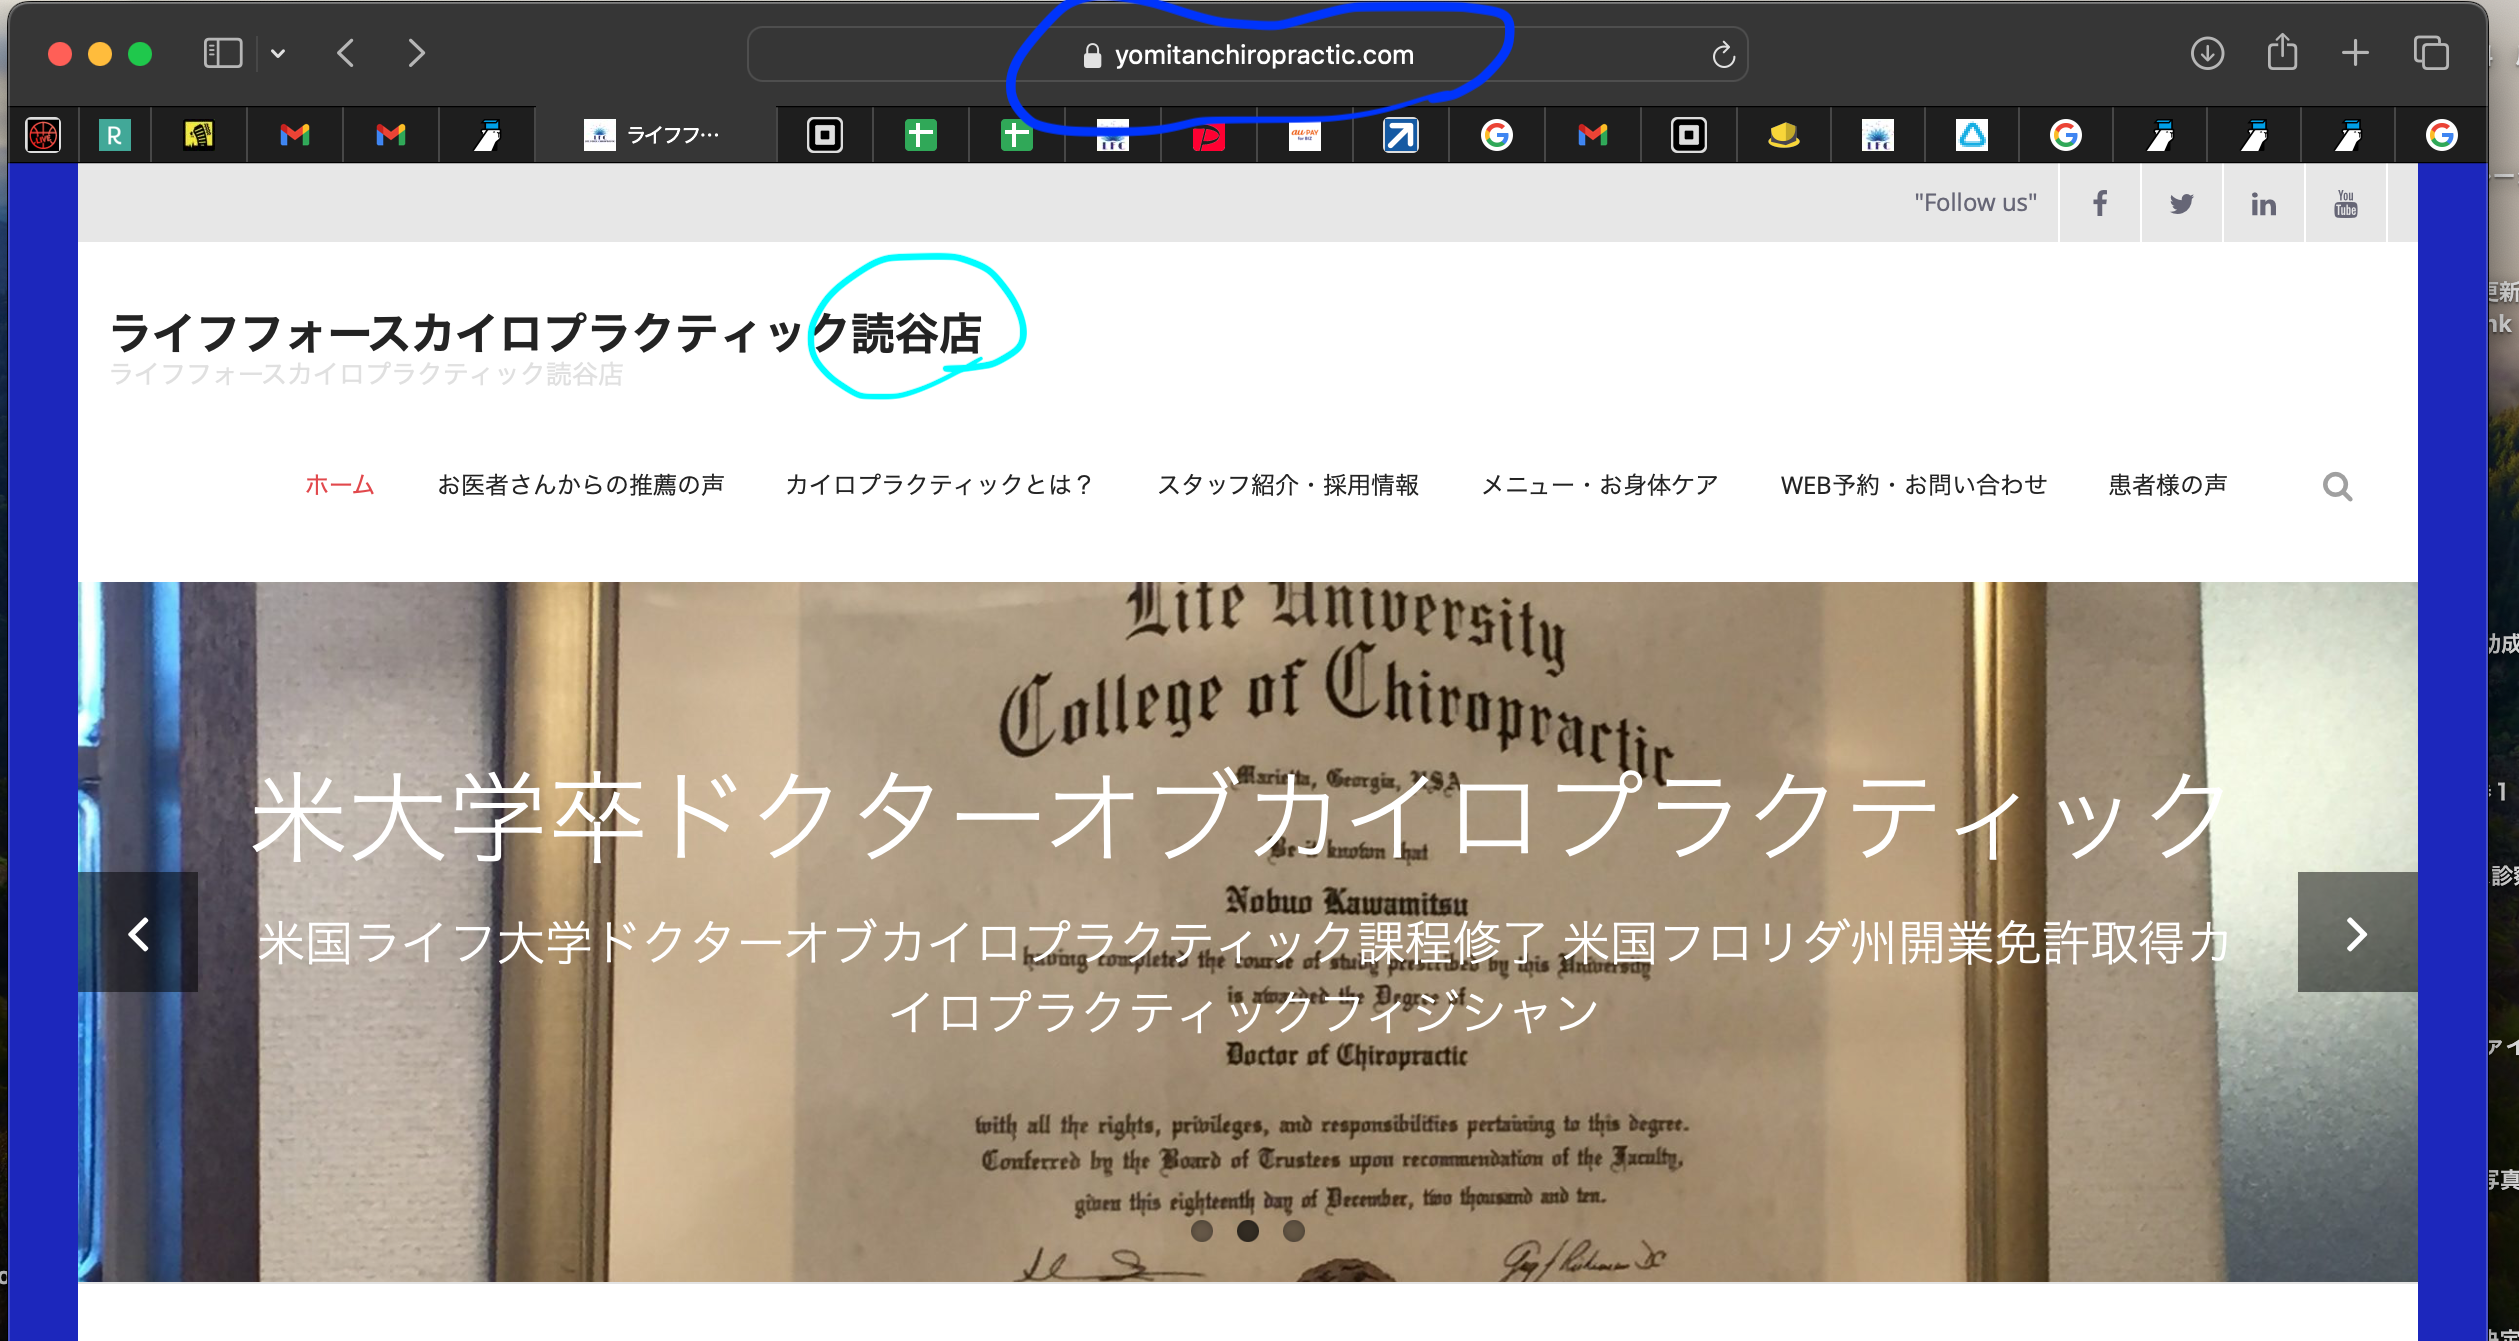Click the slide heading 米大学卒ドクターオブカイロプラクティック

pyautogui.click(x=1240, y=816)
